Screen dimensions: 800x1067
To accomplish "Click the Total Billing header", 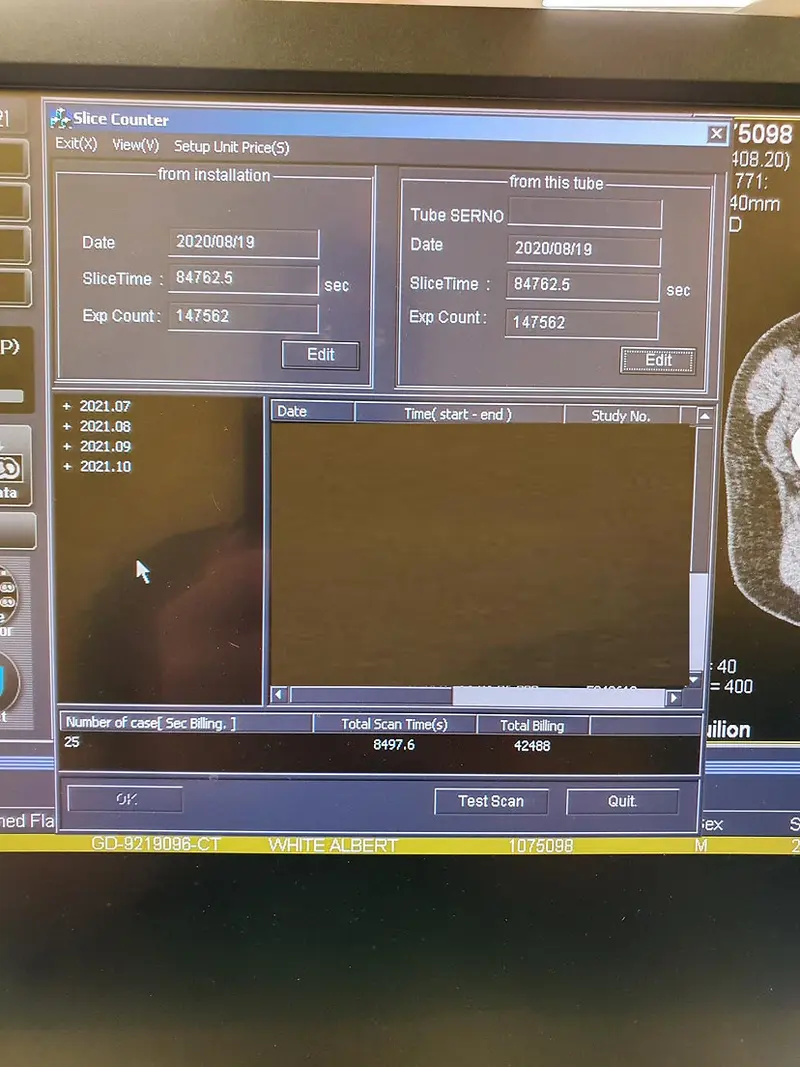I will point(533,725).
